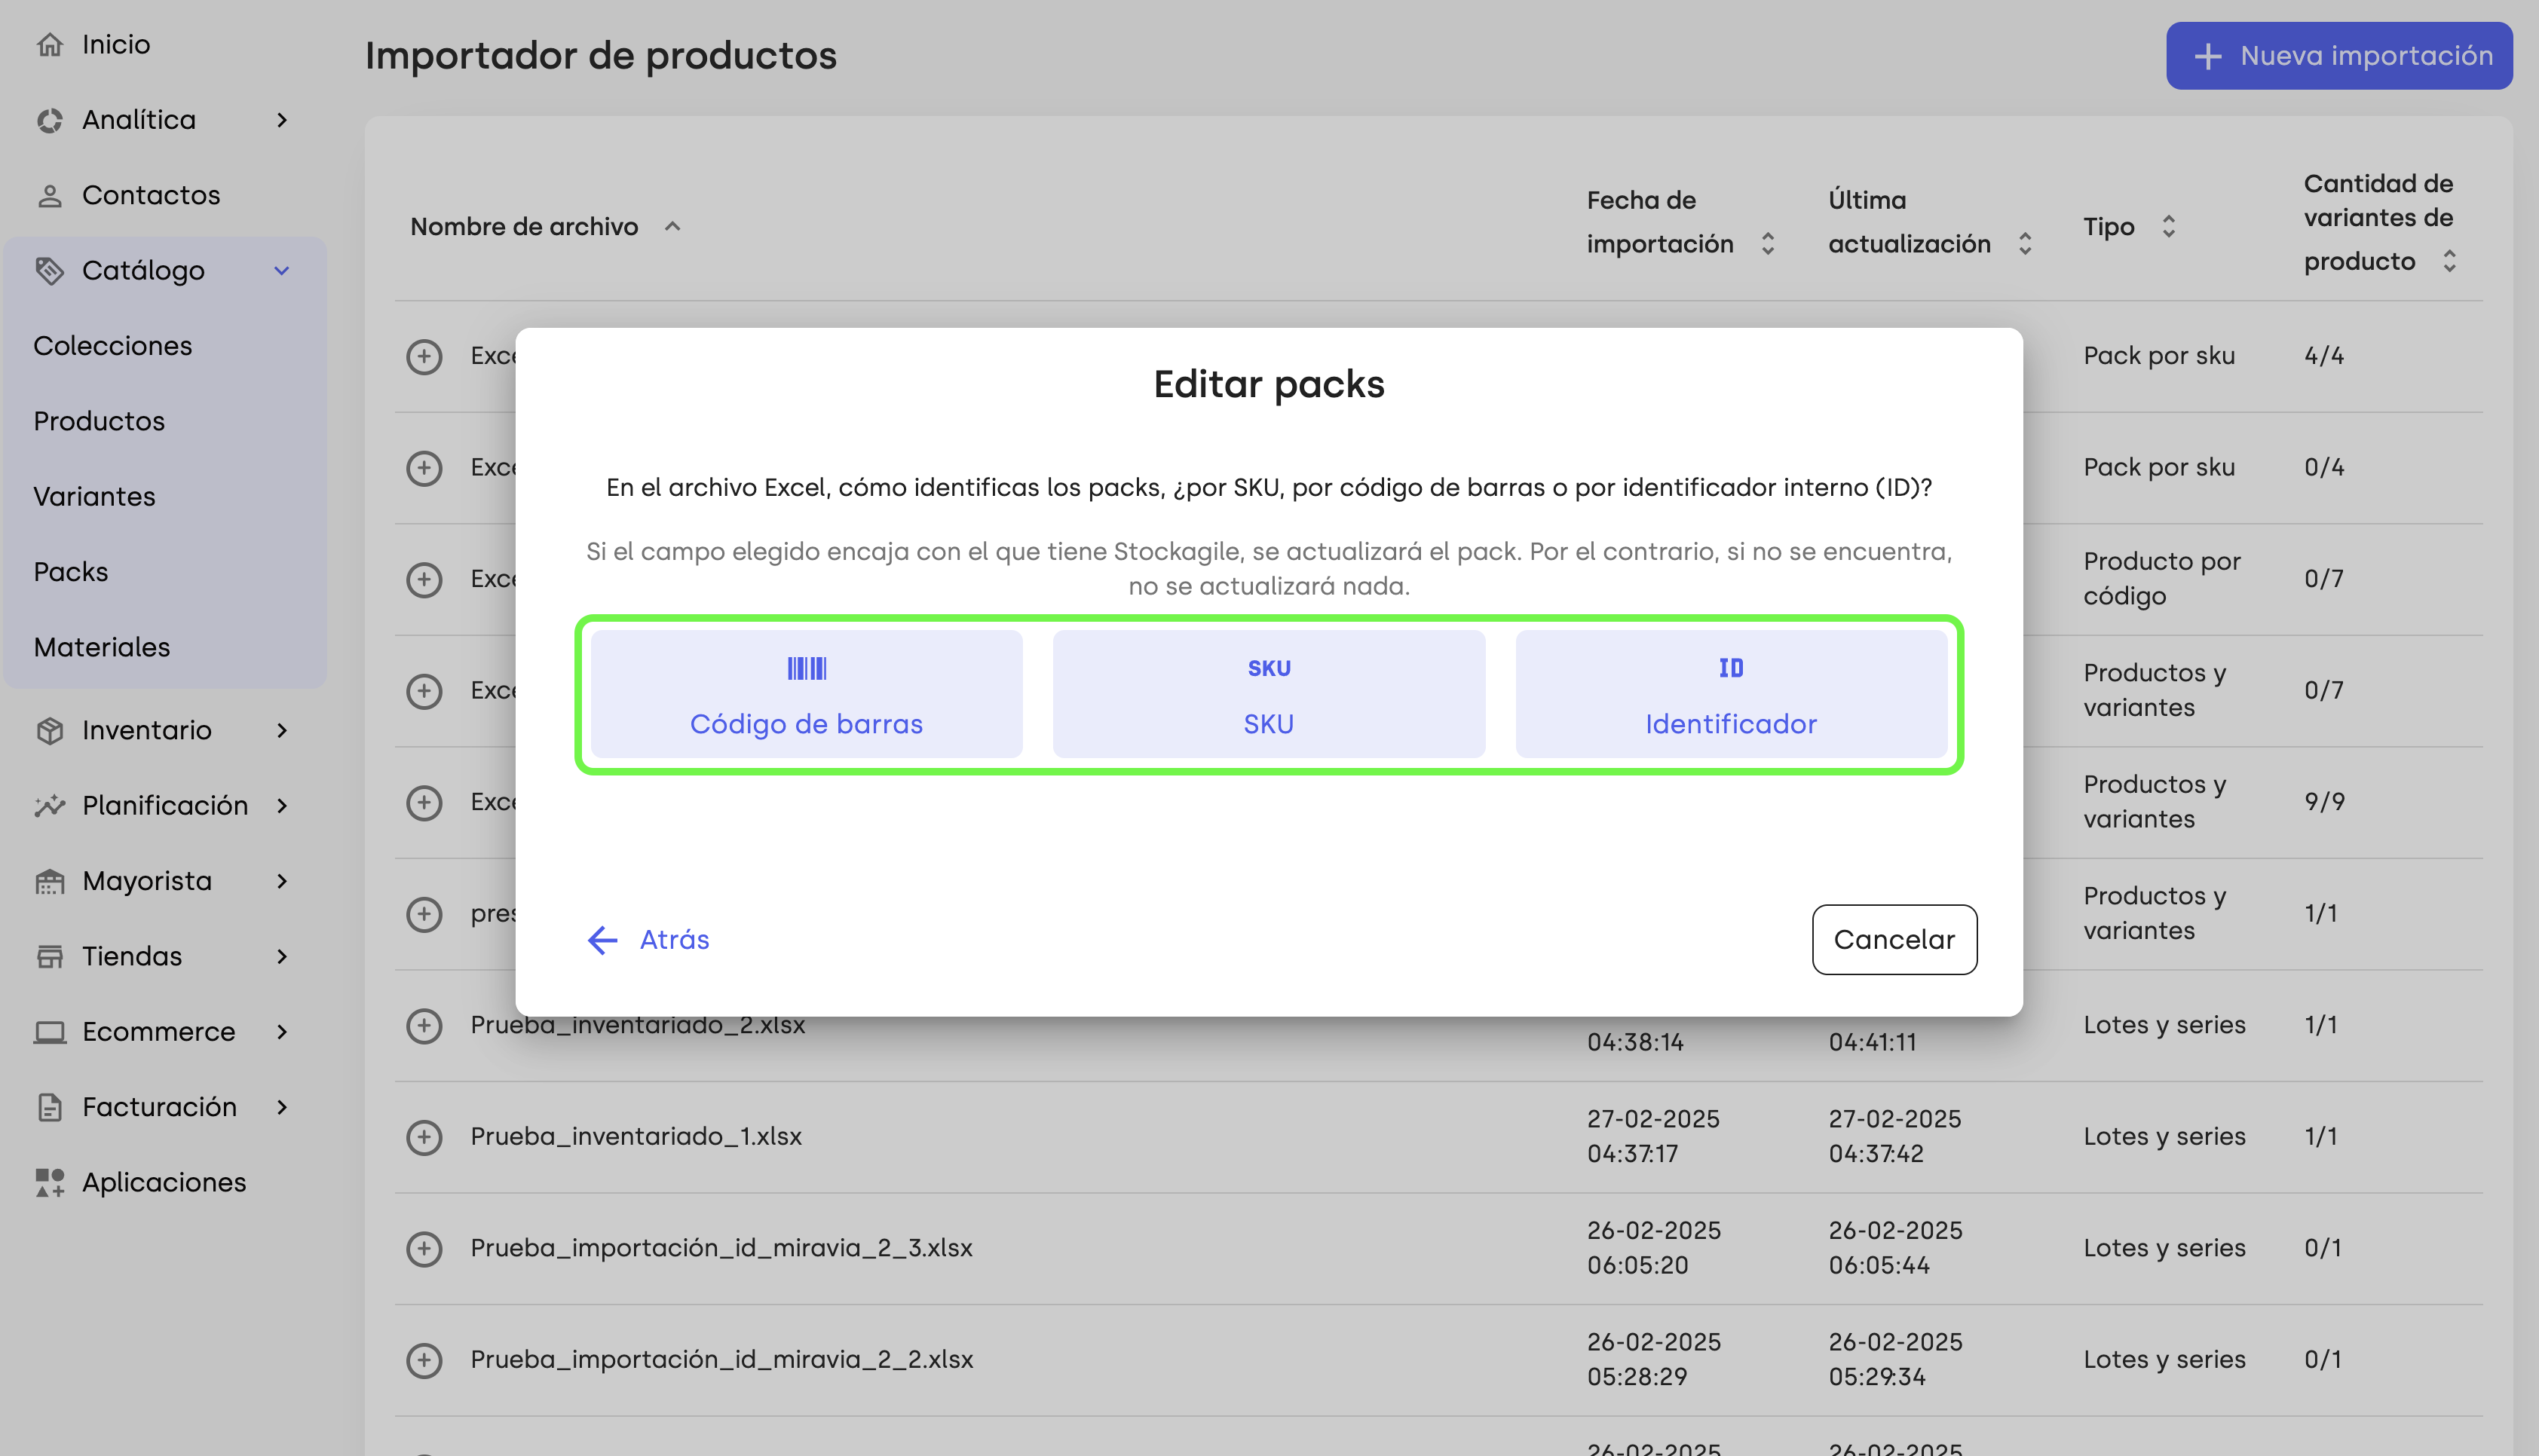Choose SKU identification option

pyautogui.click(x=1269, y=694)
